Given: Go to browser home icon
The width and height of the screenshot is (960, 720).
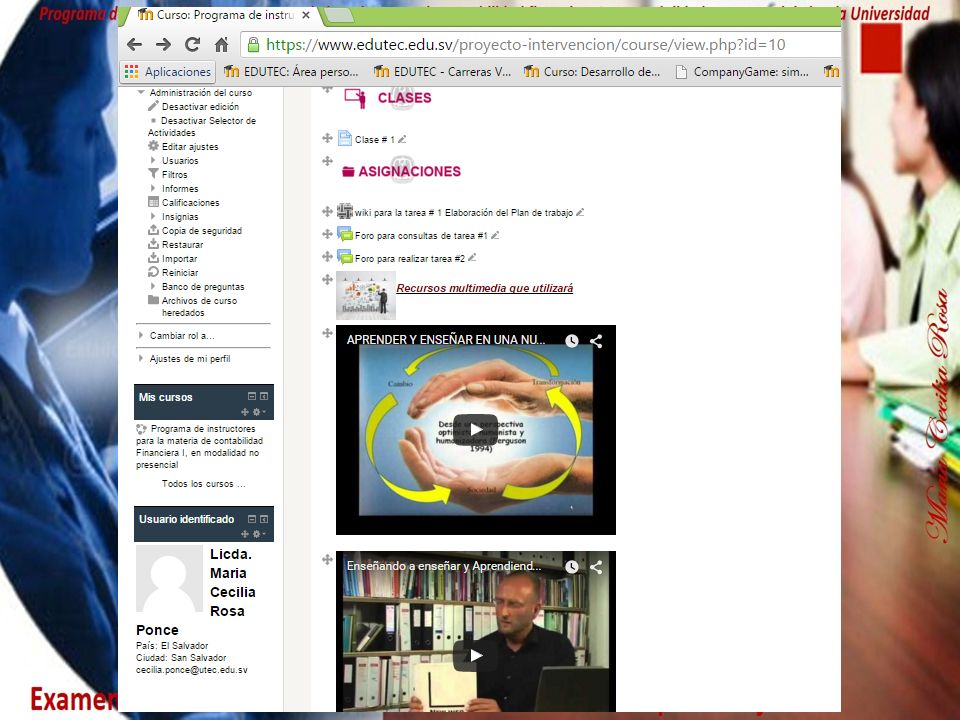Looking at the screenshot, I should click(x=222, y=44).
